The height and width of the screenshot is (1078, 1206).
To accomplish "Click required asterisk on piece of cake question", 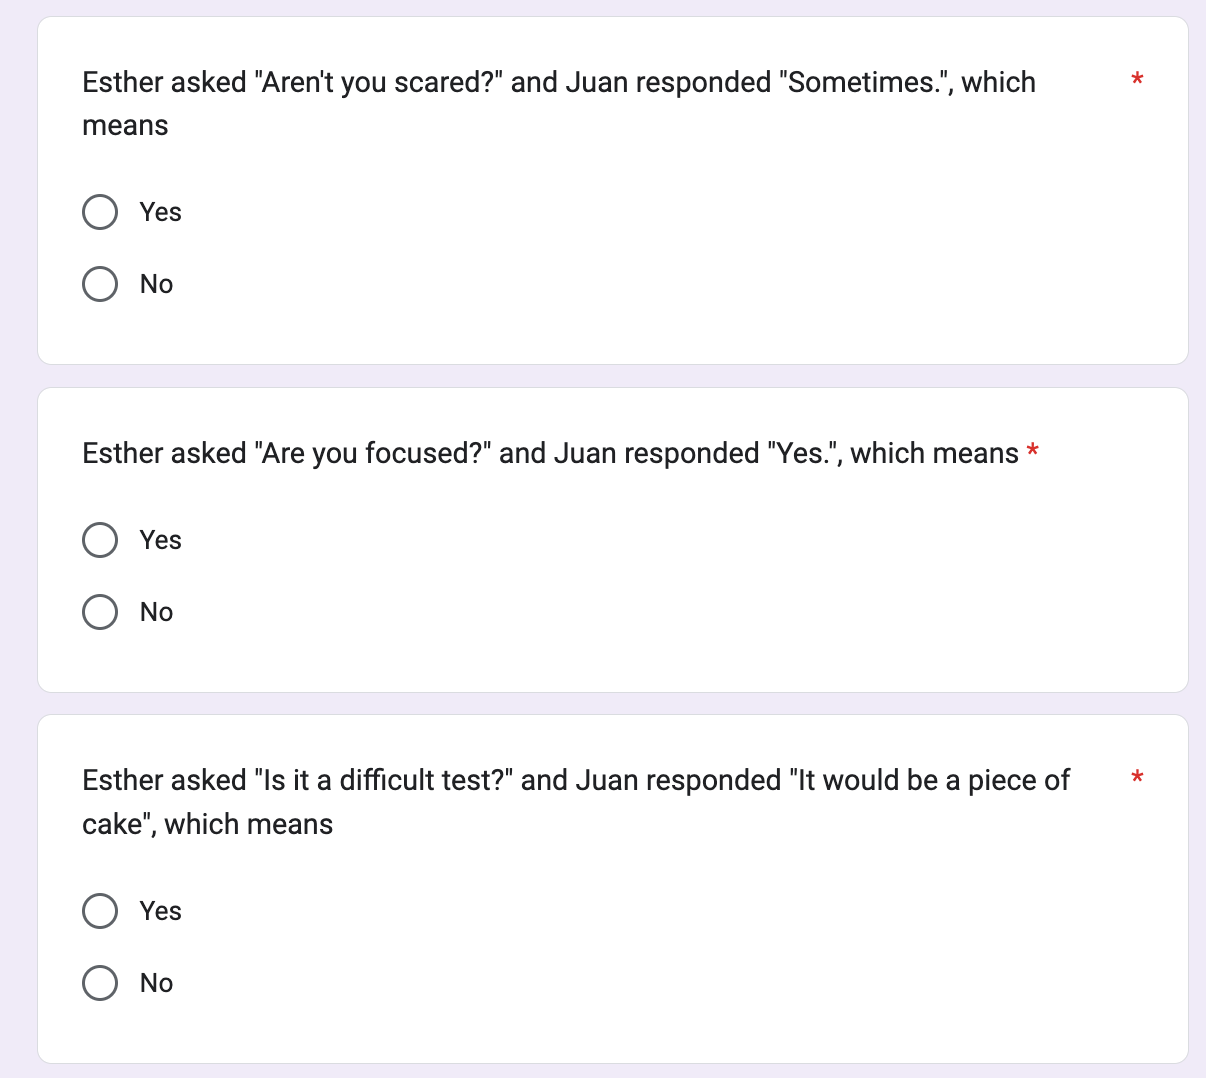I will click(1137, 778).
